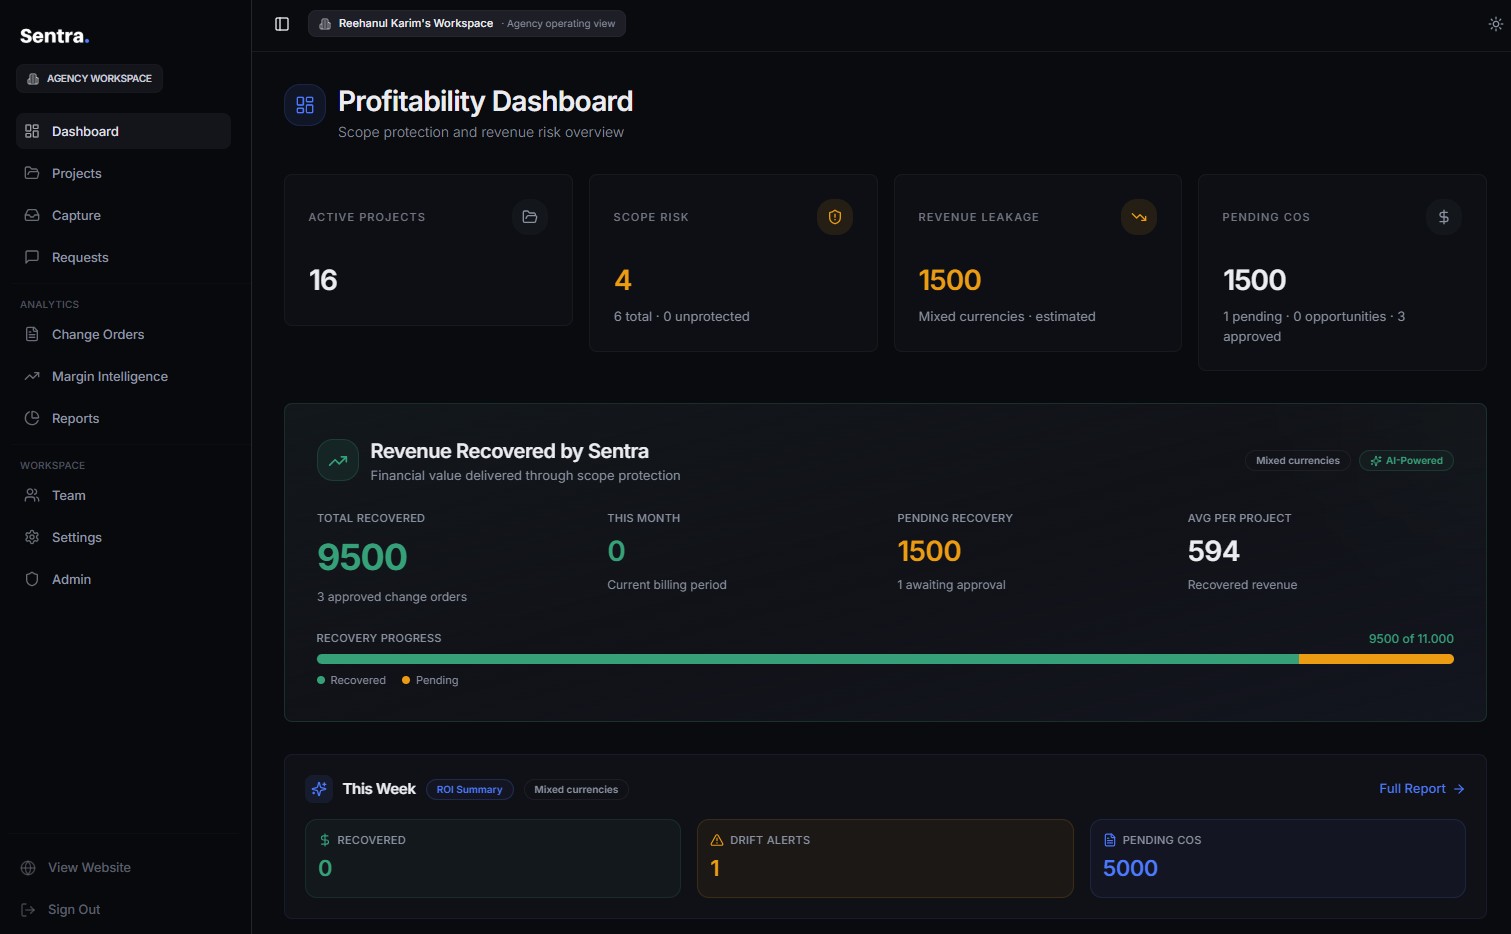The height and width of the screenshot is (934, 1511).
Task: Click the Admin shield icon
Action: 32,579
